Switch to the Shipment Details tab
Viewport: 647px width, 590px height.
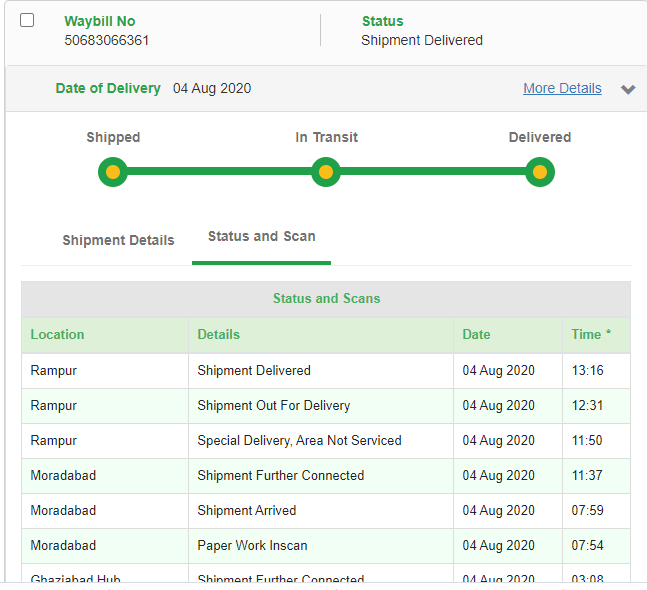[x=118, y=240]
